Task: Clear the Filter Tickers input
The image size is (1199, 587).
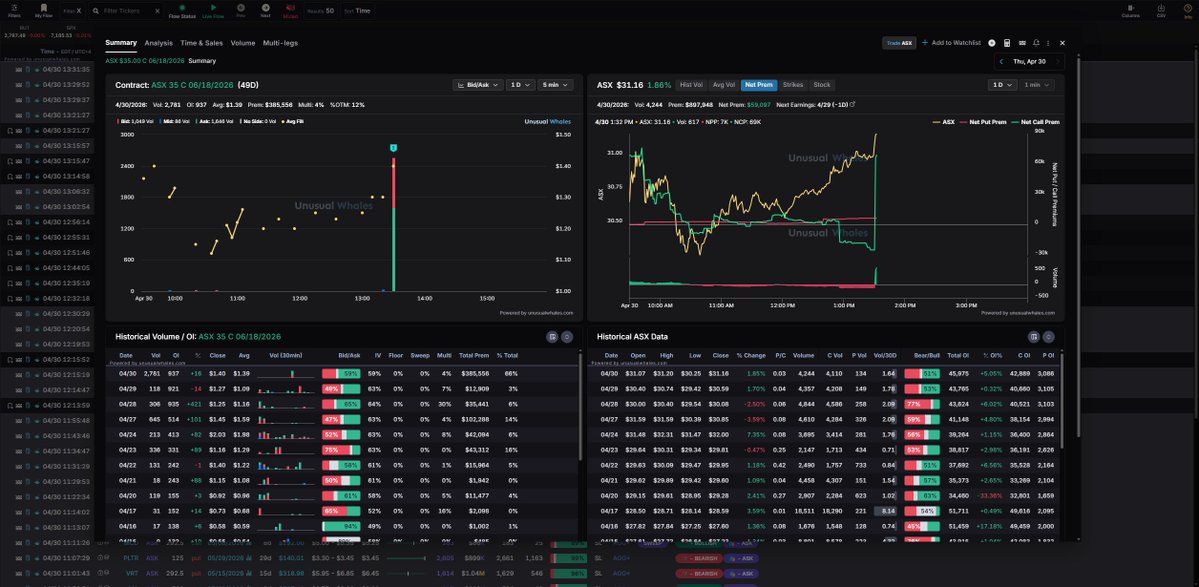Action: [x=157, y=11]
